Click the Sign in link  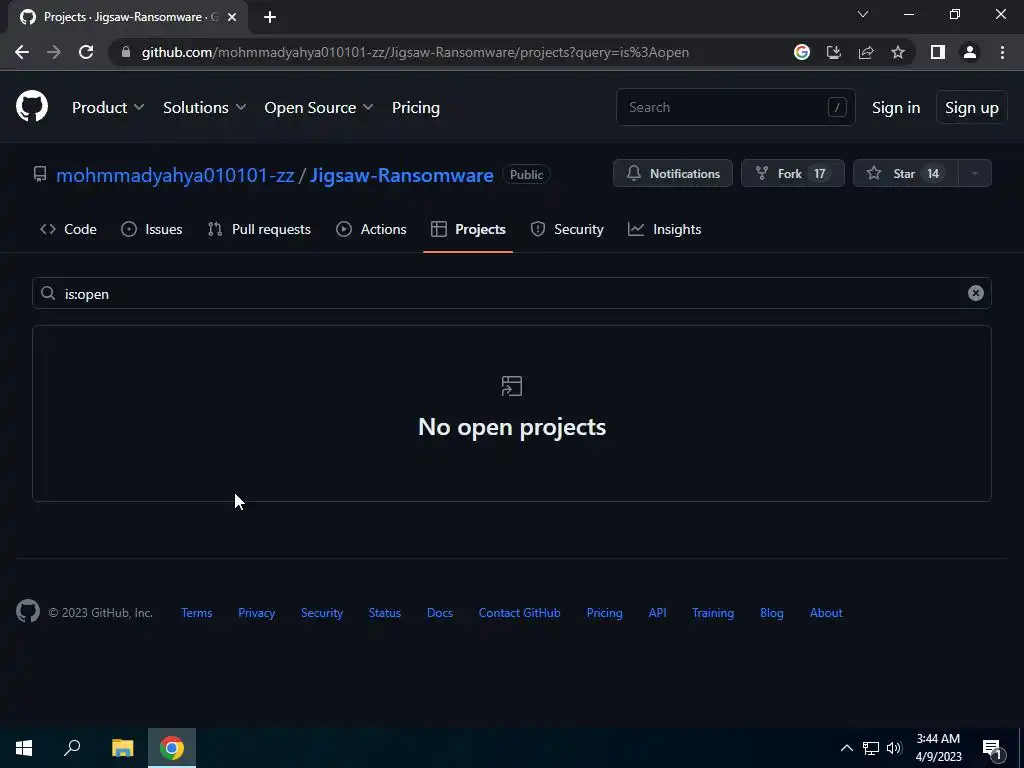click(896, 107)
